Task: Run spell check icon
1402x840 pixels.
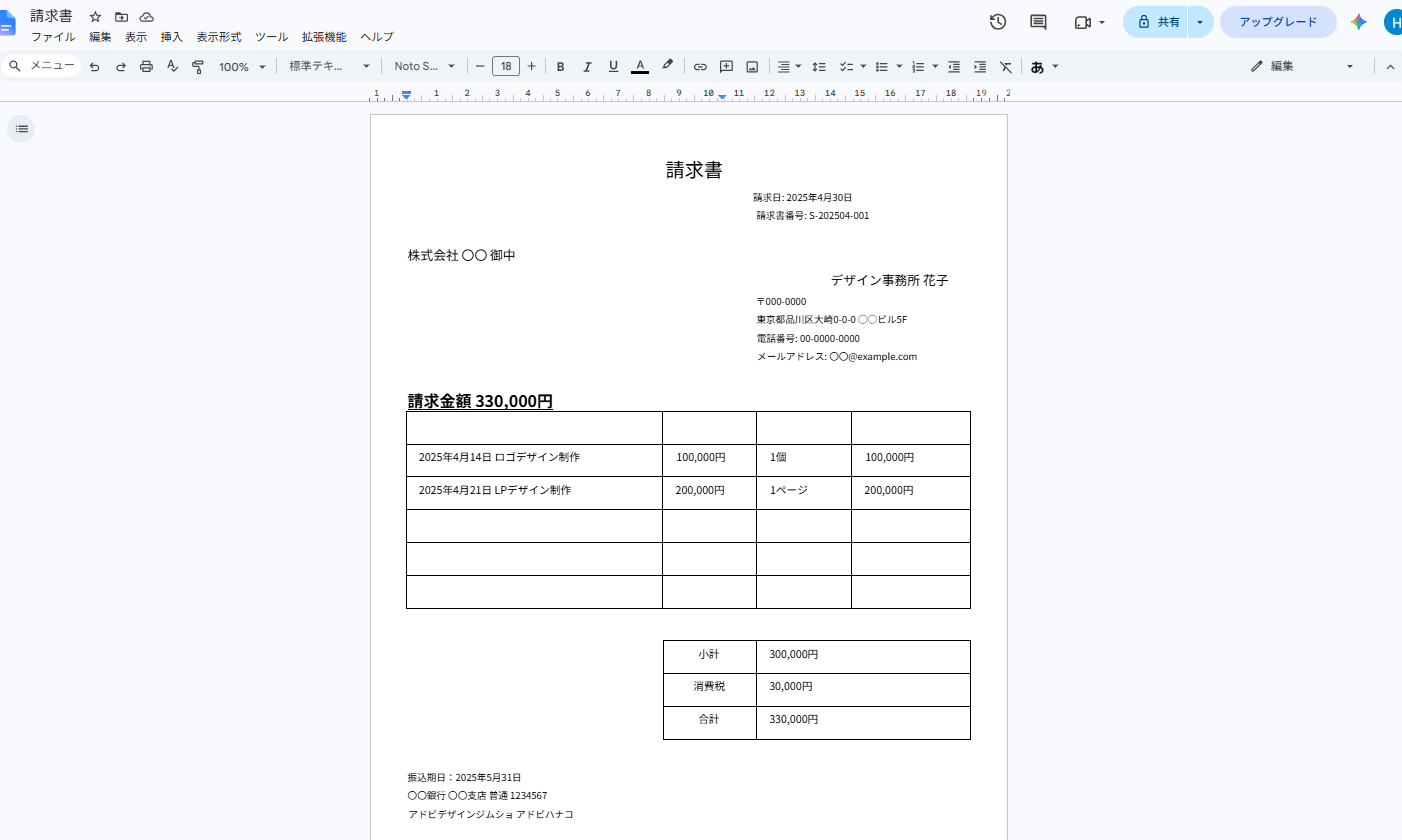Action: (x=172, y=67)
